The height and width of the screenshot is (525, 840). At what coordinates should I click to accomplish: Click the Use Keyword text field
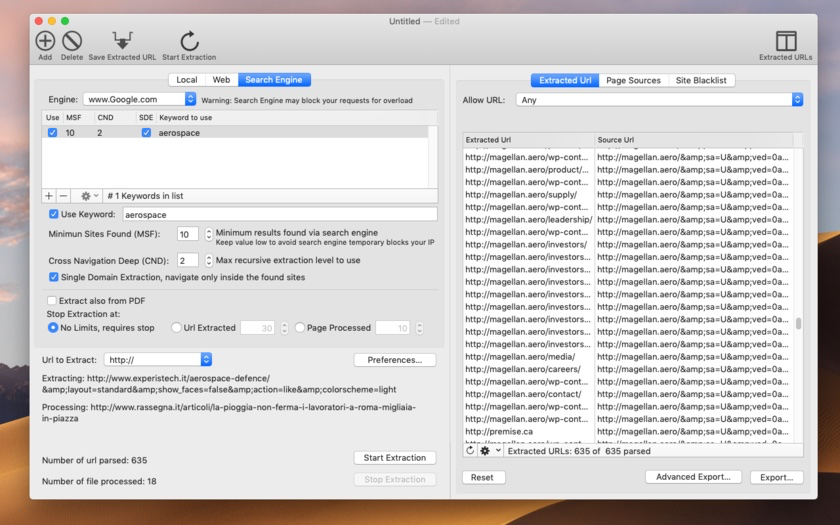[x=279, y=214]
